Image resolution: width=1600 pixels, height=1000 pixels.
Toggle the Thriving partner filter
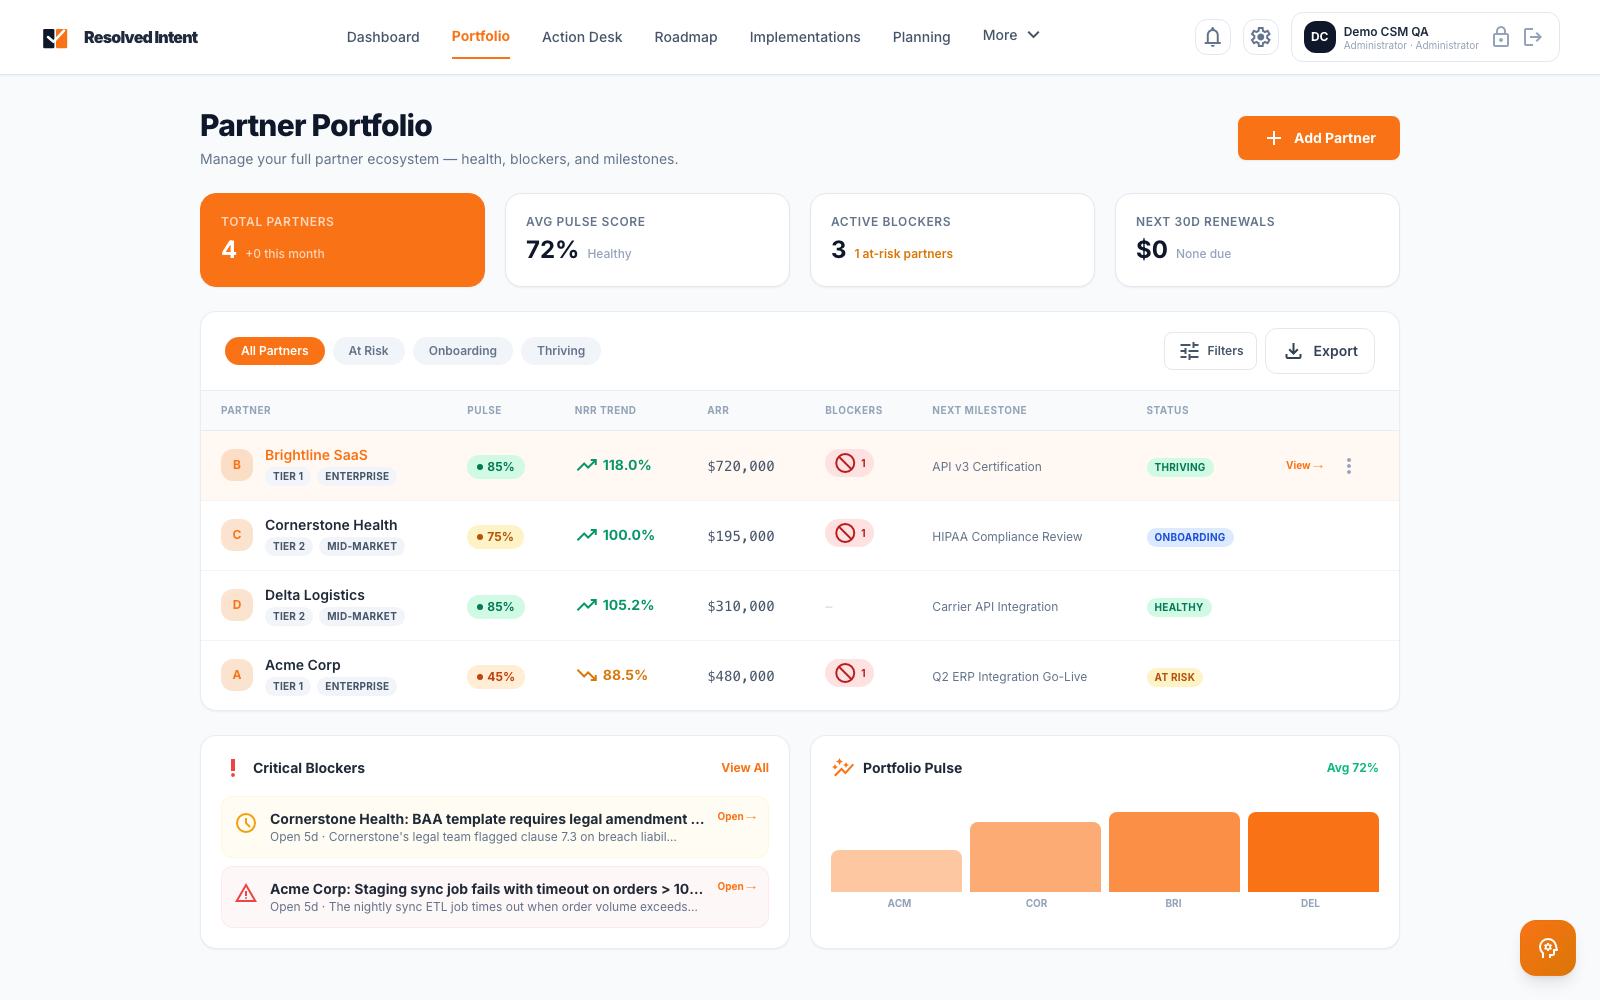coord(560,351)
